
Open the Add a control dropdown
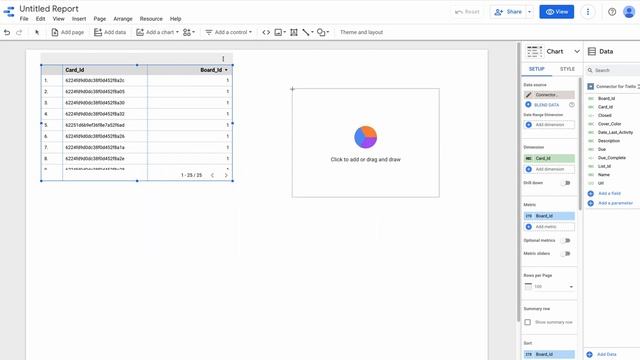228,32
